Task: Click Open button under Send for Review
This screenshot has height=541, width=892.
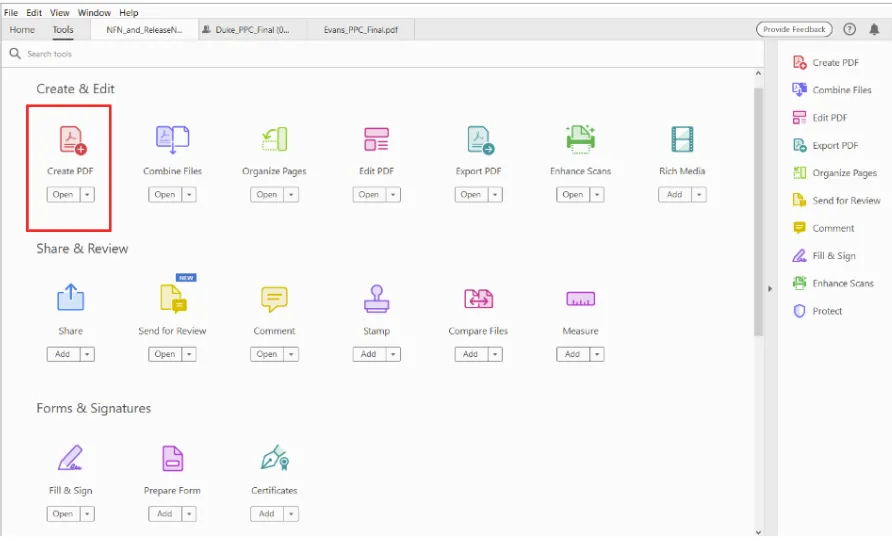Action: coord(165,354)
